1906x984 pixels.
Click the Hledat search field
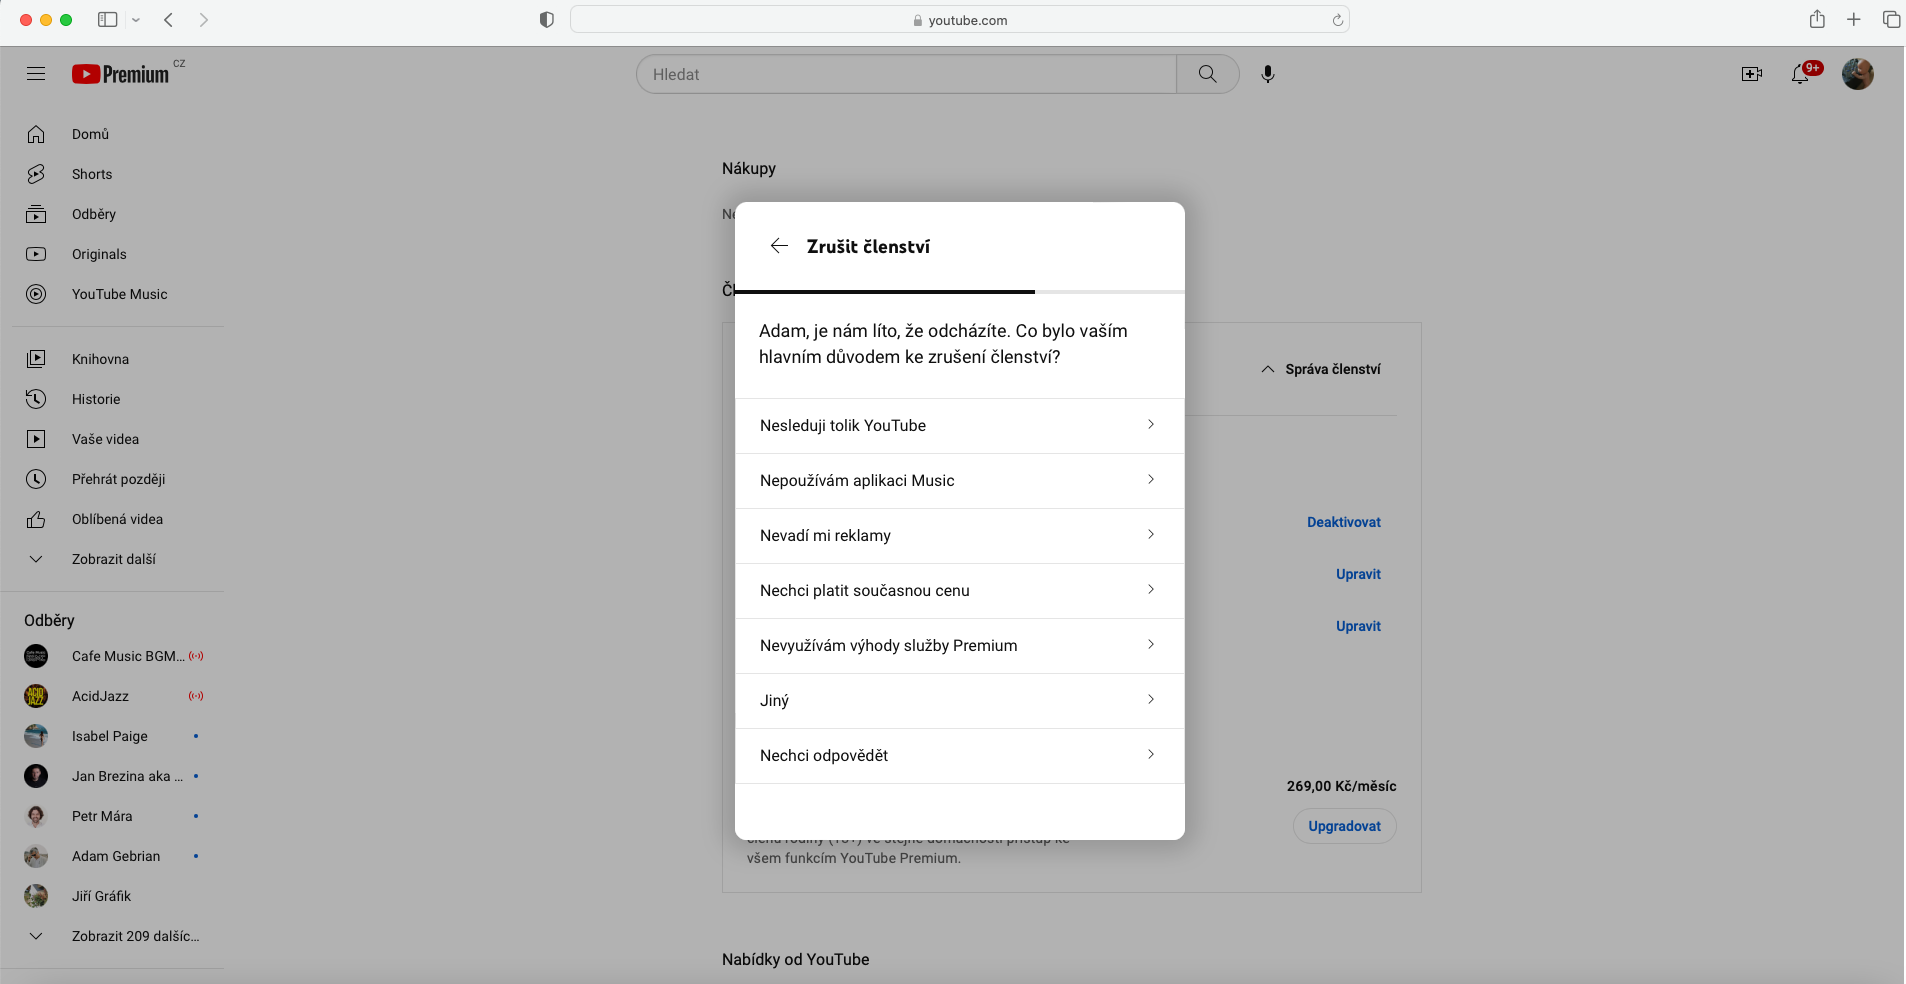pyautogui.click(x=905, y=74)
